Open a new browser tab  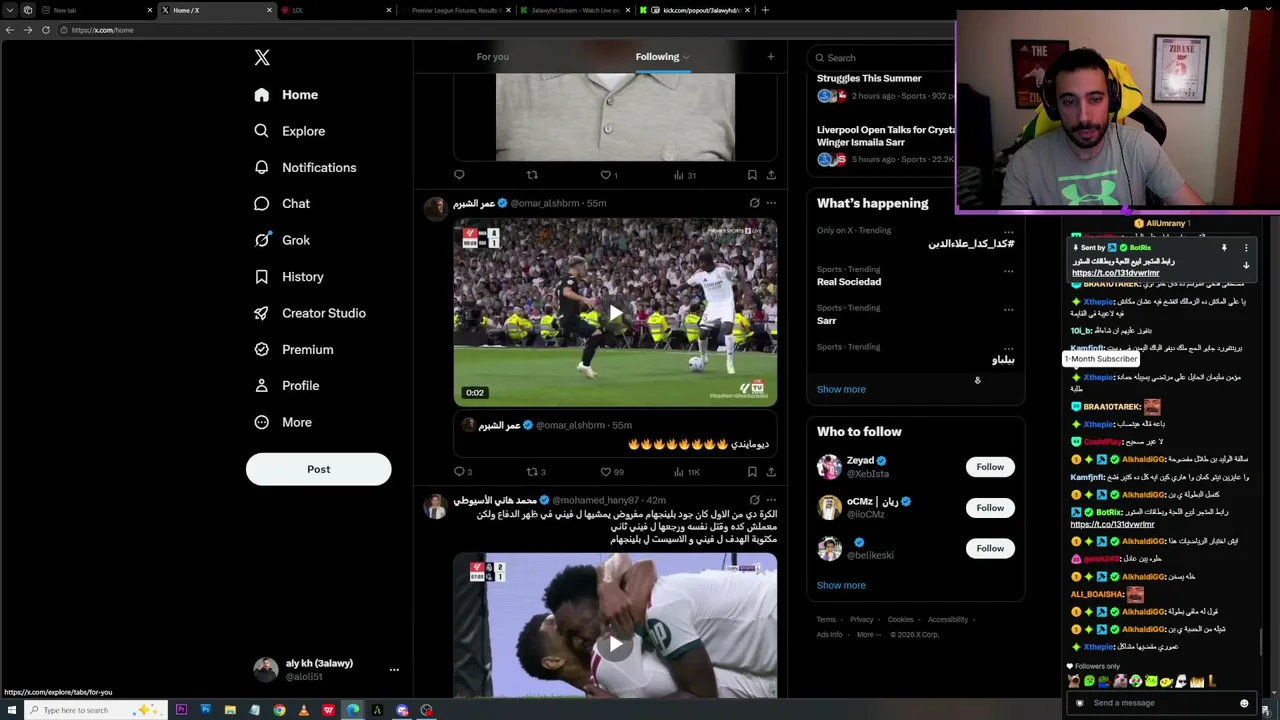(x=765, y=10)
